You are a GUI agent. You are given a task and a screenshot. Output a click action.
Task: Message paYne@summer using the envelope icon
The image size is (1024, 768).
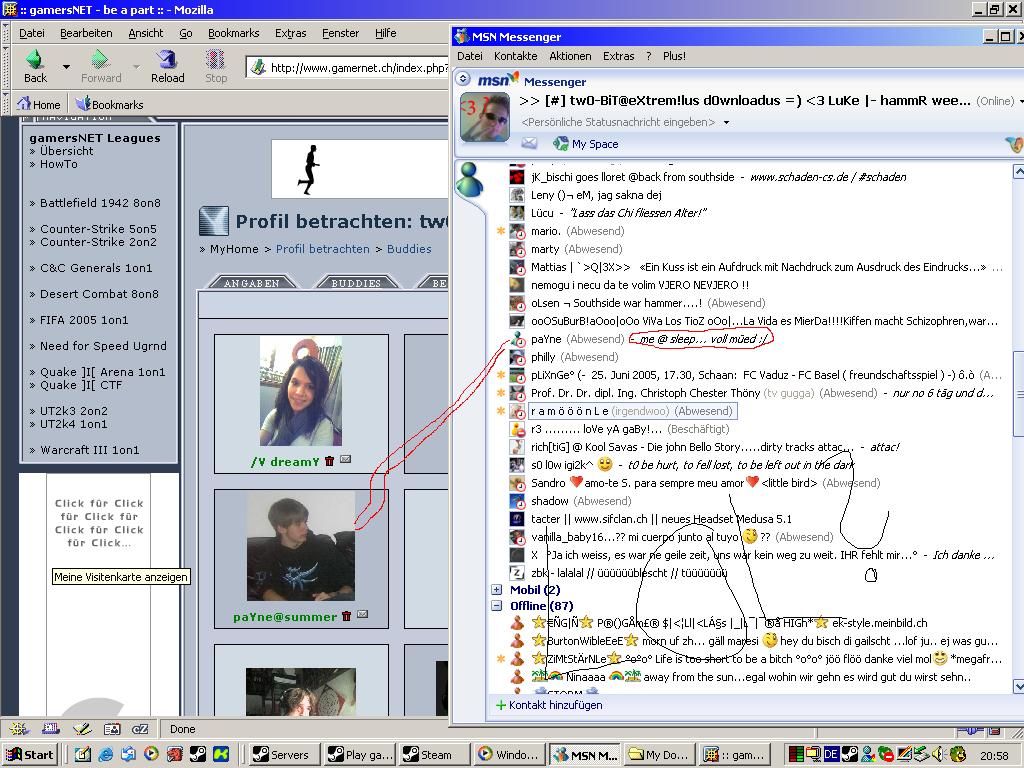[x=362, y=615]
